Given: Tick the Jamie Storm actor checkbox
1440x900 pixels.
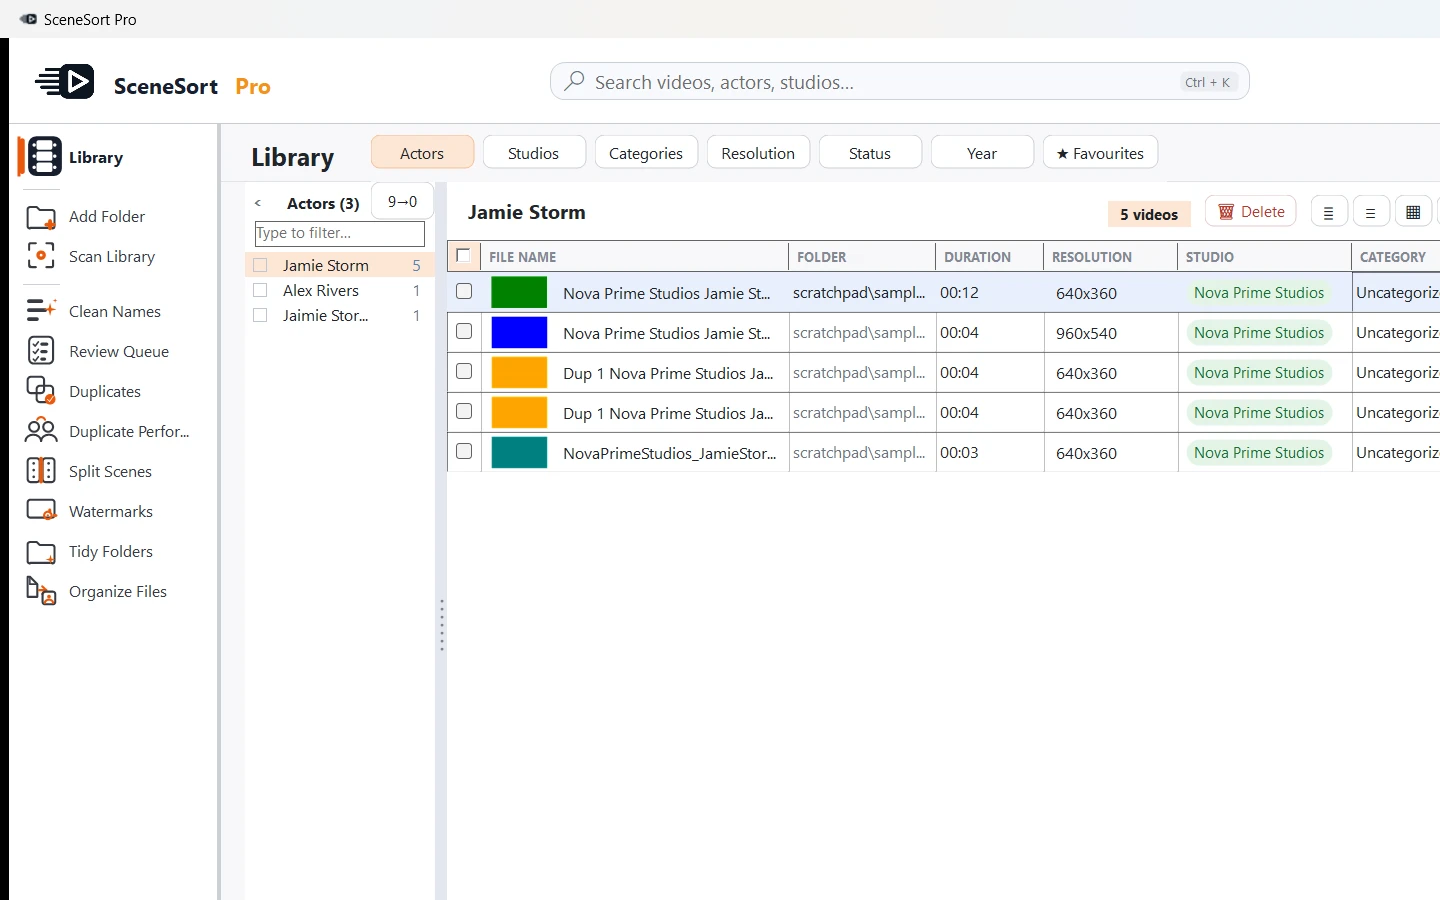Looking at the screenshot, I should pyautogui.click(x=261, y=265).
